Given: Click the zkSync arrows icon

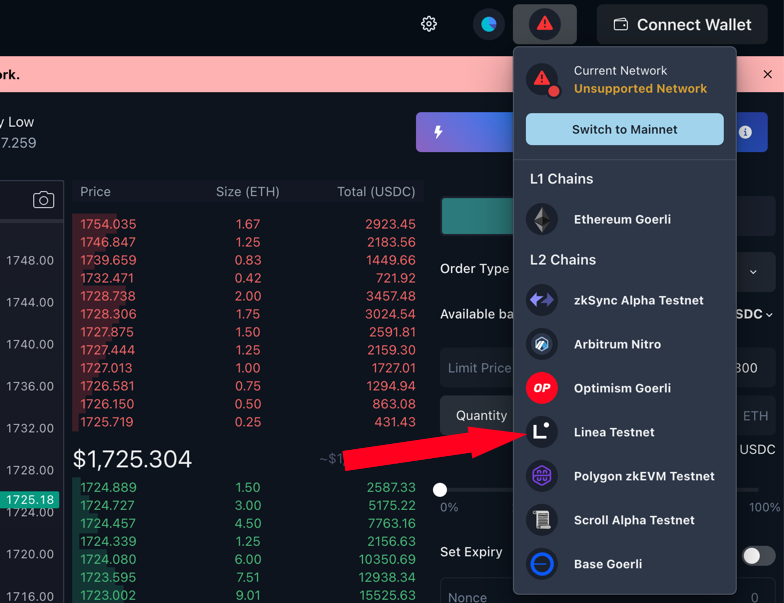Looking at the screenshot, I should [x=542, y=300].
